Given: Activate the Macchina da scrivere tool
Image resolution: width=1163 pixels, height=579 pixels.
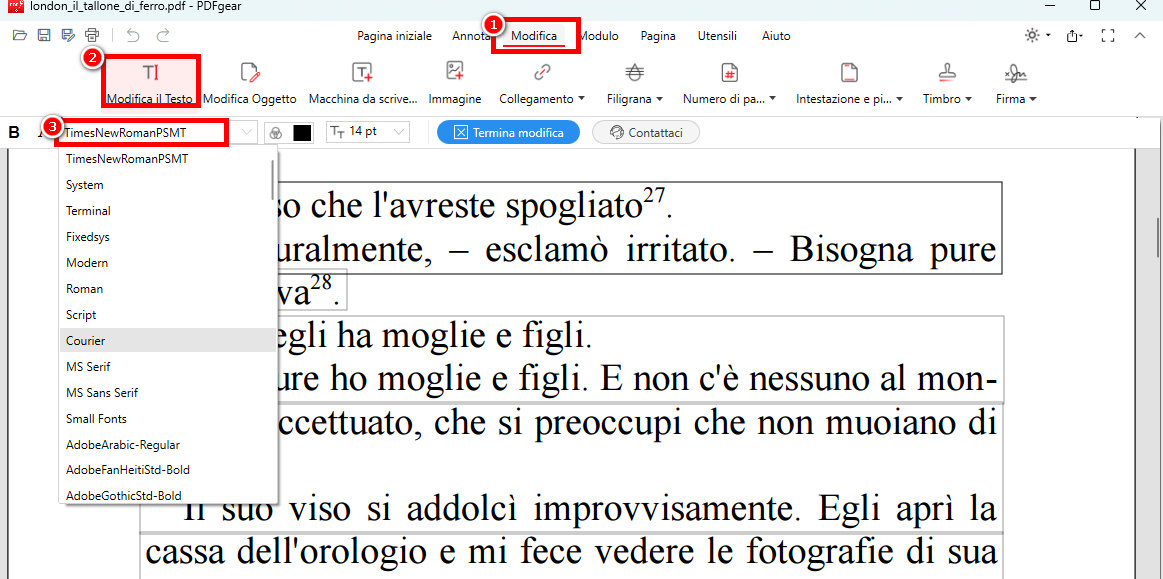Looking at the screenshot, I should click(362, 80).
